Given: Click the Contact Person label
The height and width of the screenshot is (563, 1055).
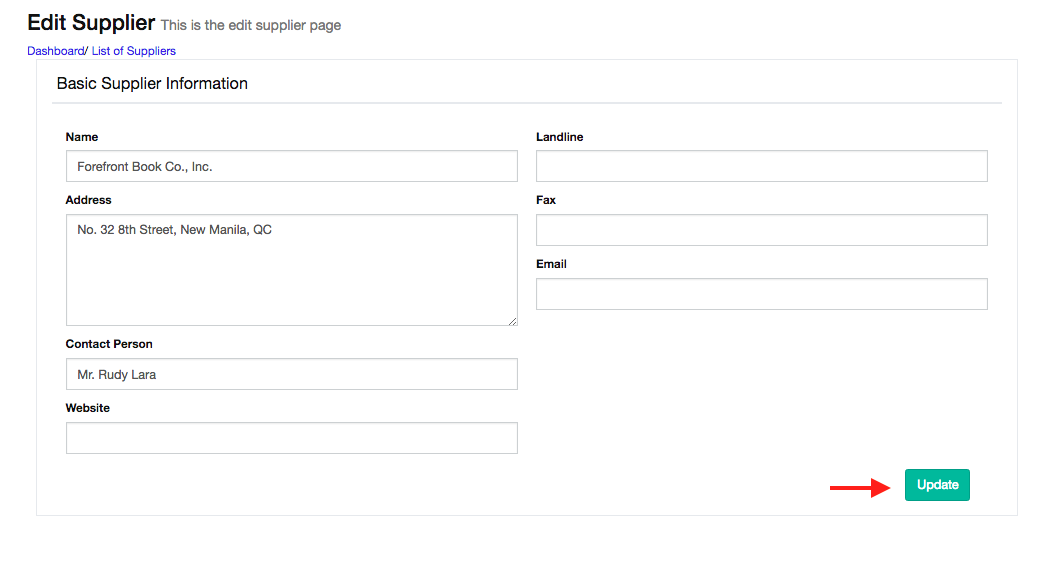Looking at the screenshot, I should coord(109,344).
